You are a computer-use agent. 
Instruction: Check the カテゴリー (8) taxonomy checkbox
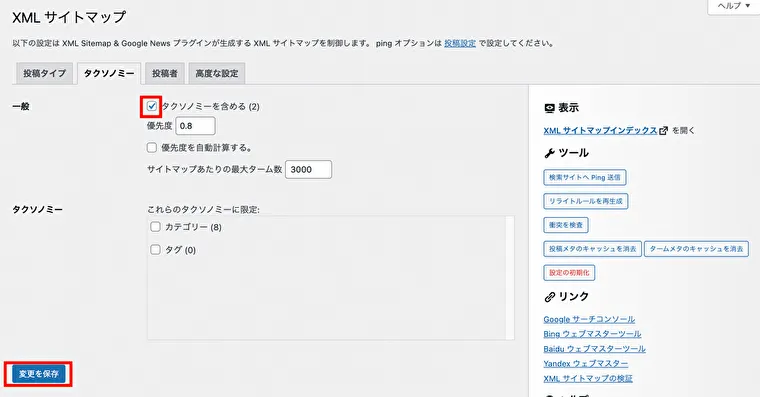[x=155, y=226]
